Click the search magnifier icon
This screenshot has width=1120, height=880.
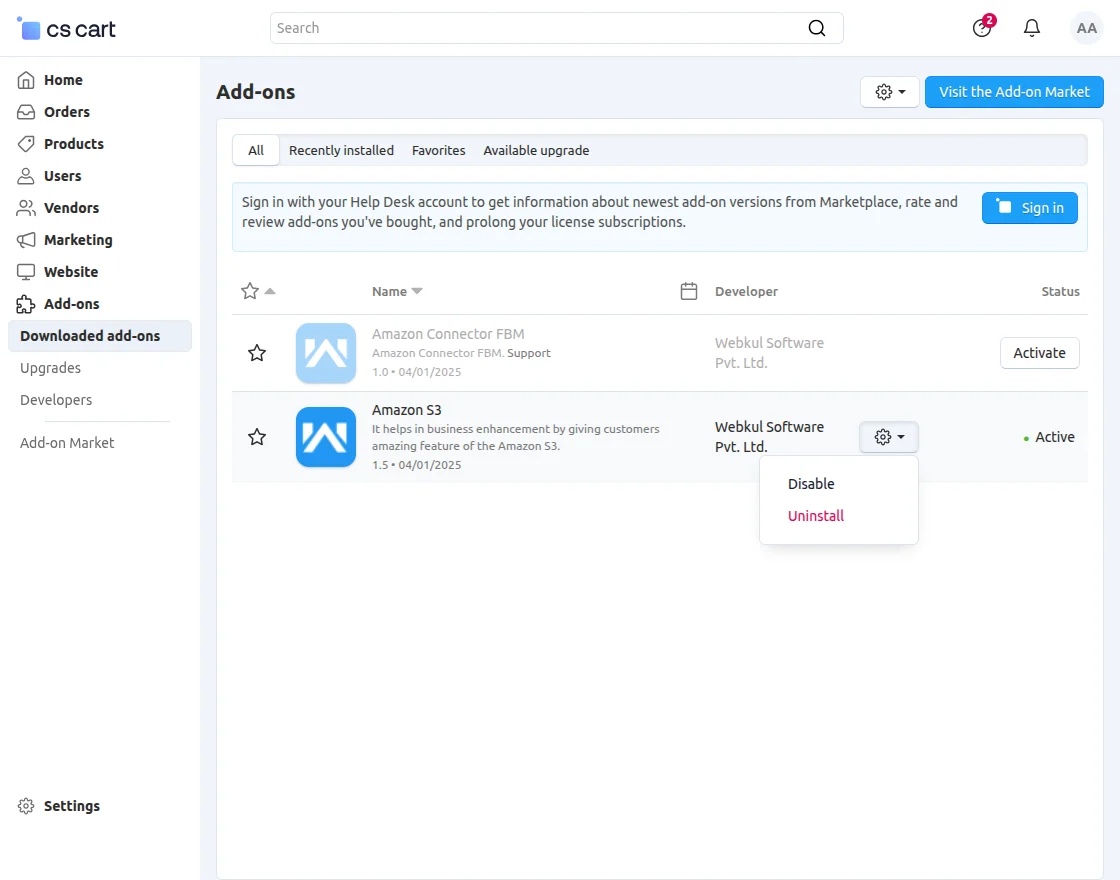pos(816,28)
